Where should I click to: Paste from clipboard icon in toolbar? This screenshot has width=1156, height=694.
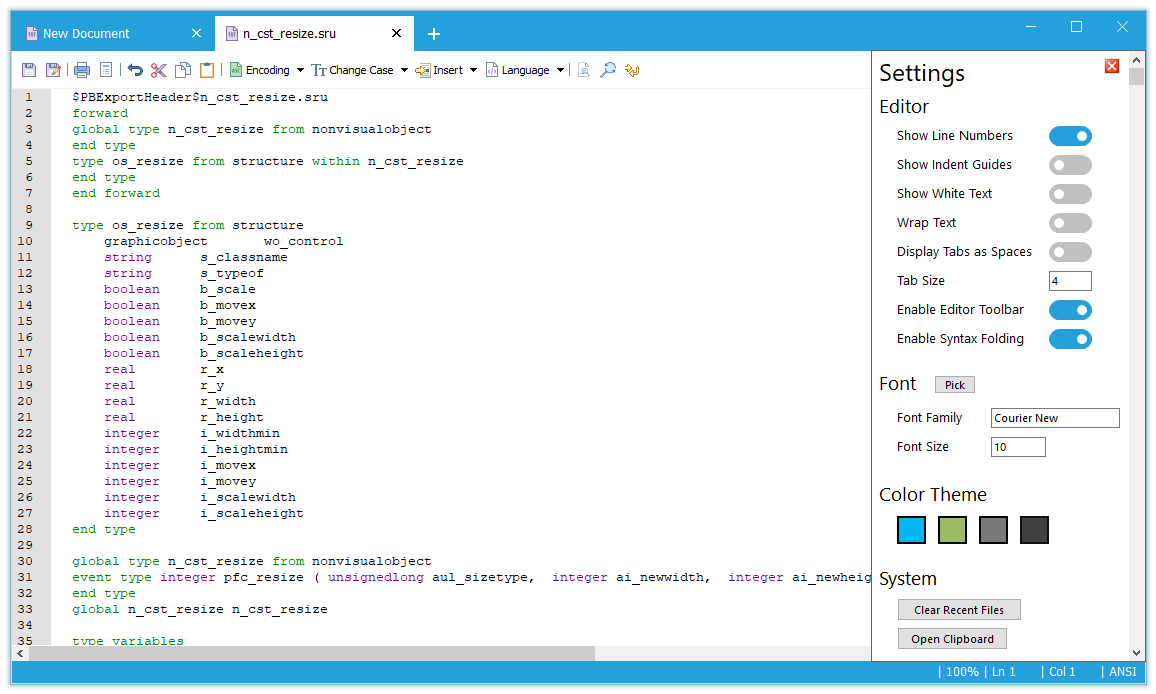[x=207, y=70]
